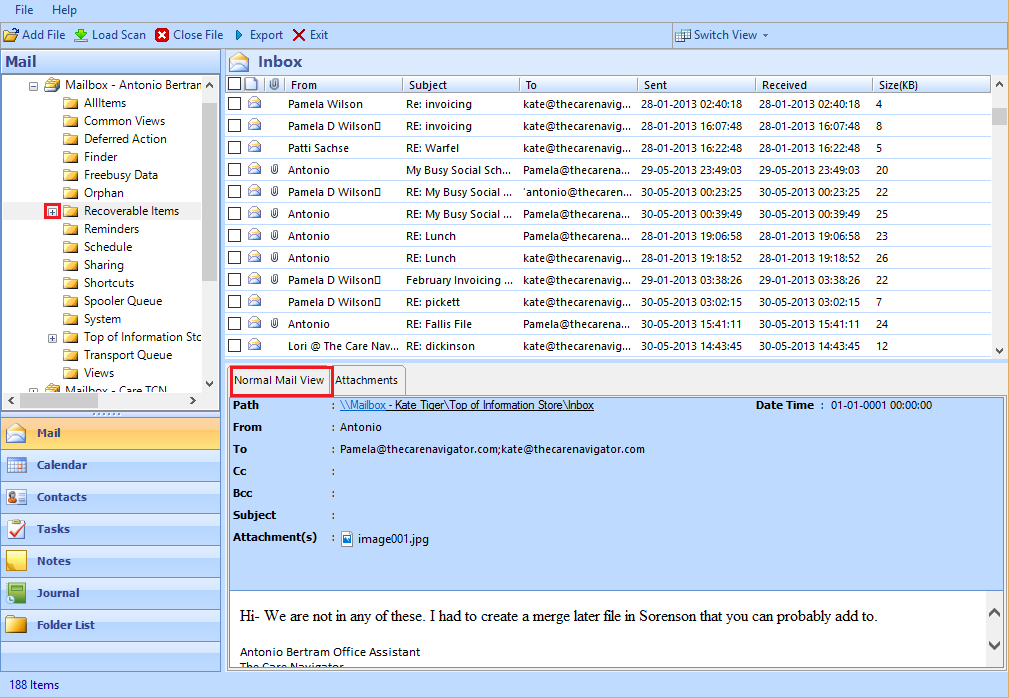Click the Switch View layout icon
Screen dimensions: 1009x698
coord(683,35)
